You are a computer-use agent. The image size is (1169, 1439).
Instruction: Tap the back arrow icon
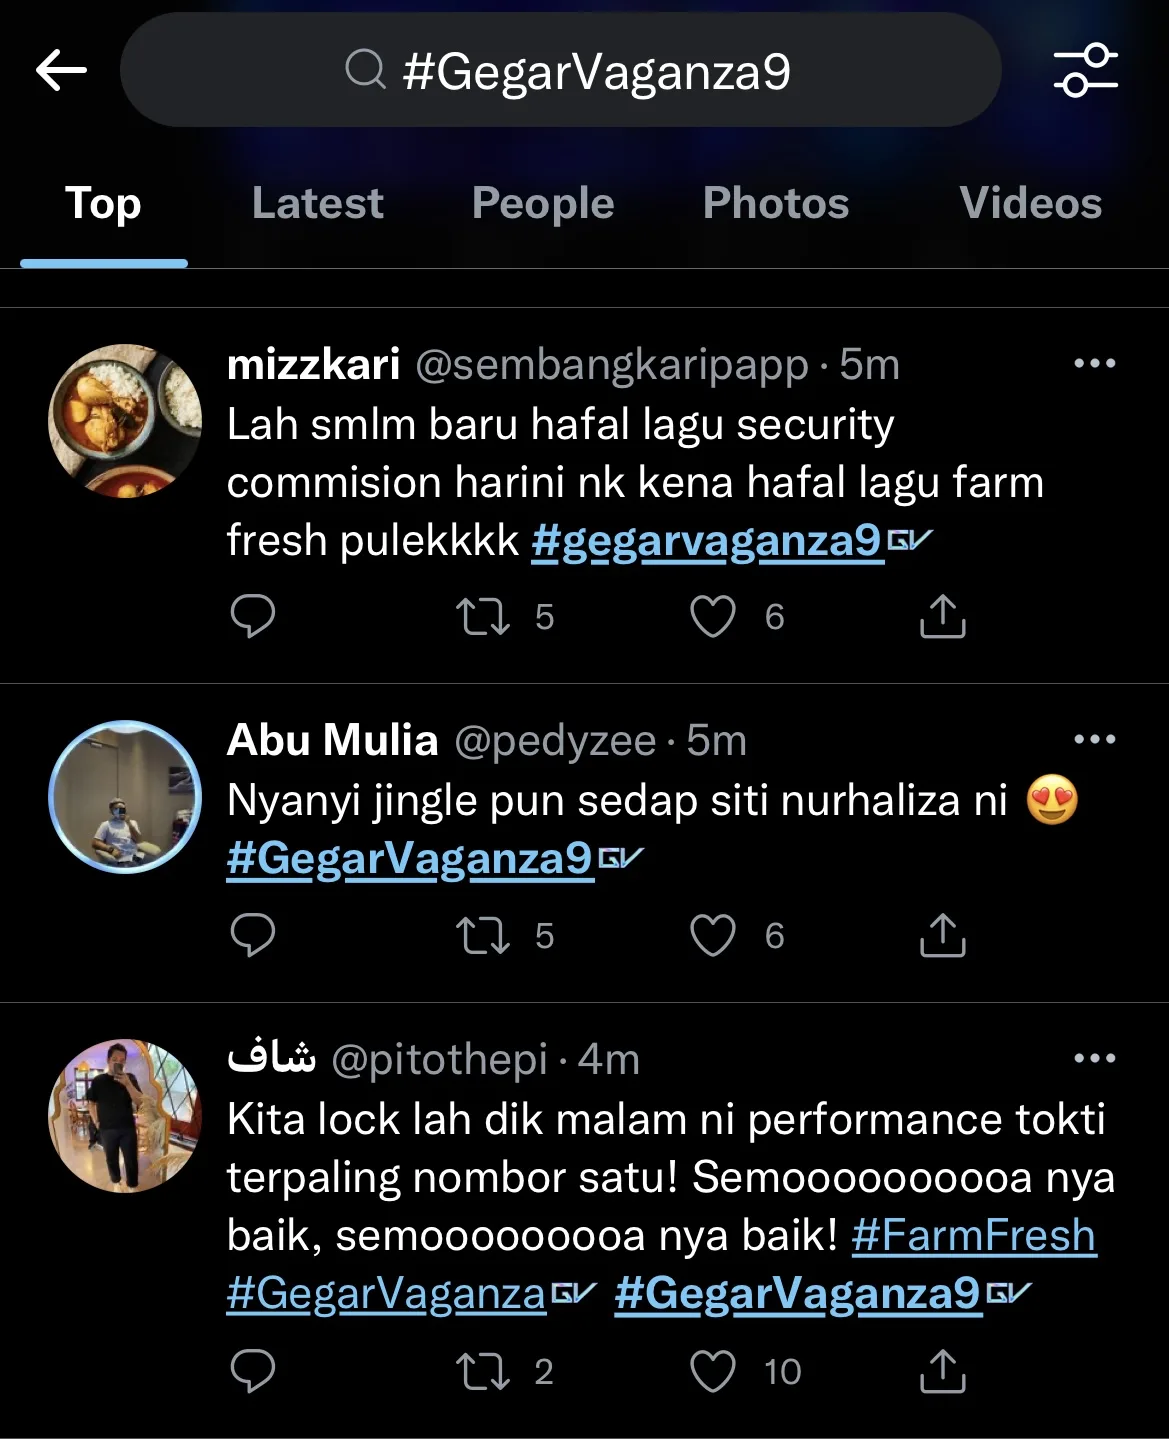61,70
